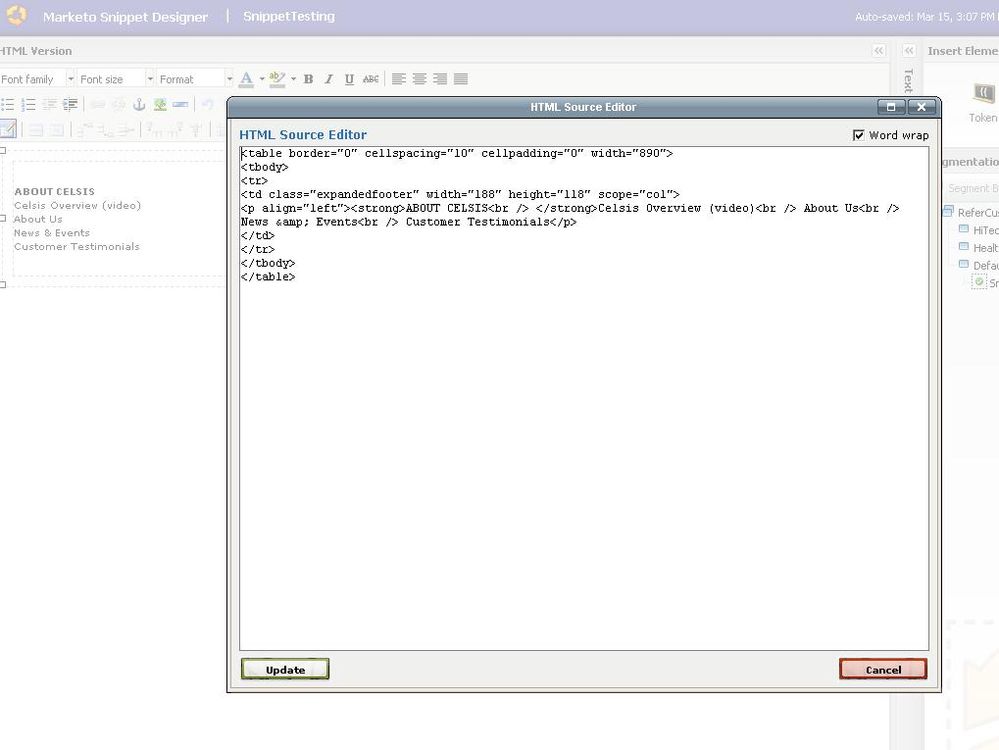This screenshot has width=999, height=750.
Task: Apply underline formatting
Action: pos(349,79)
